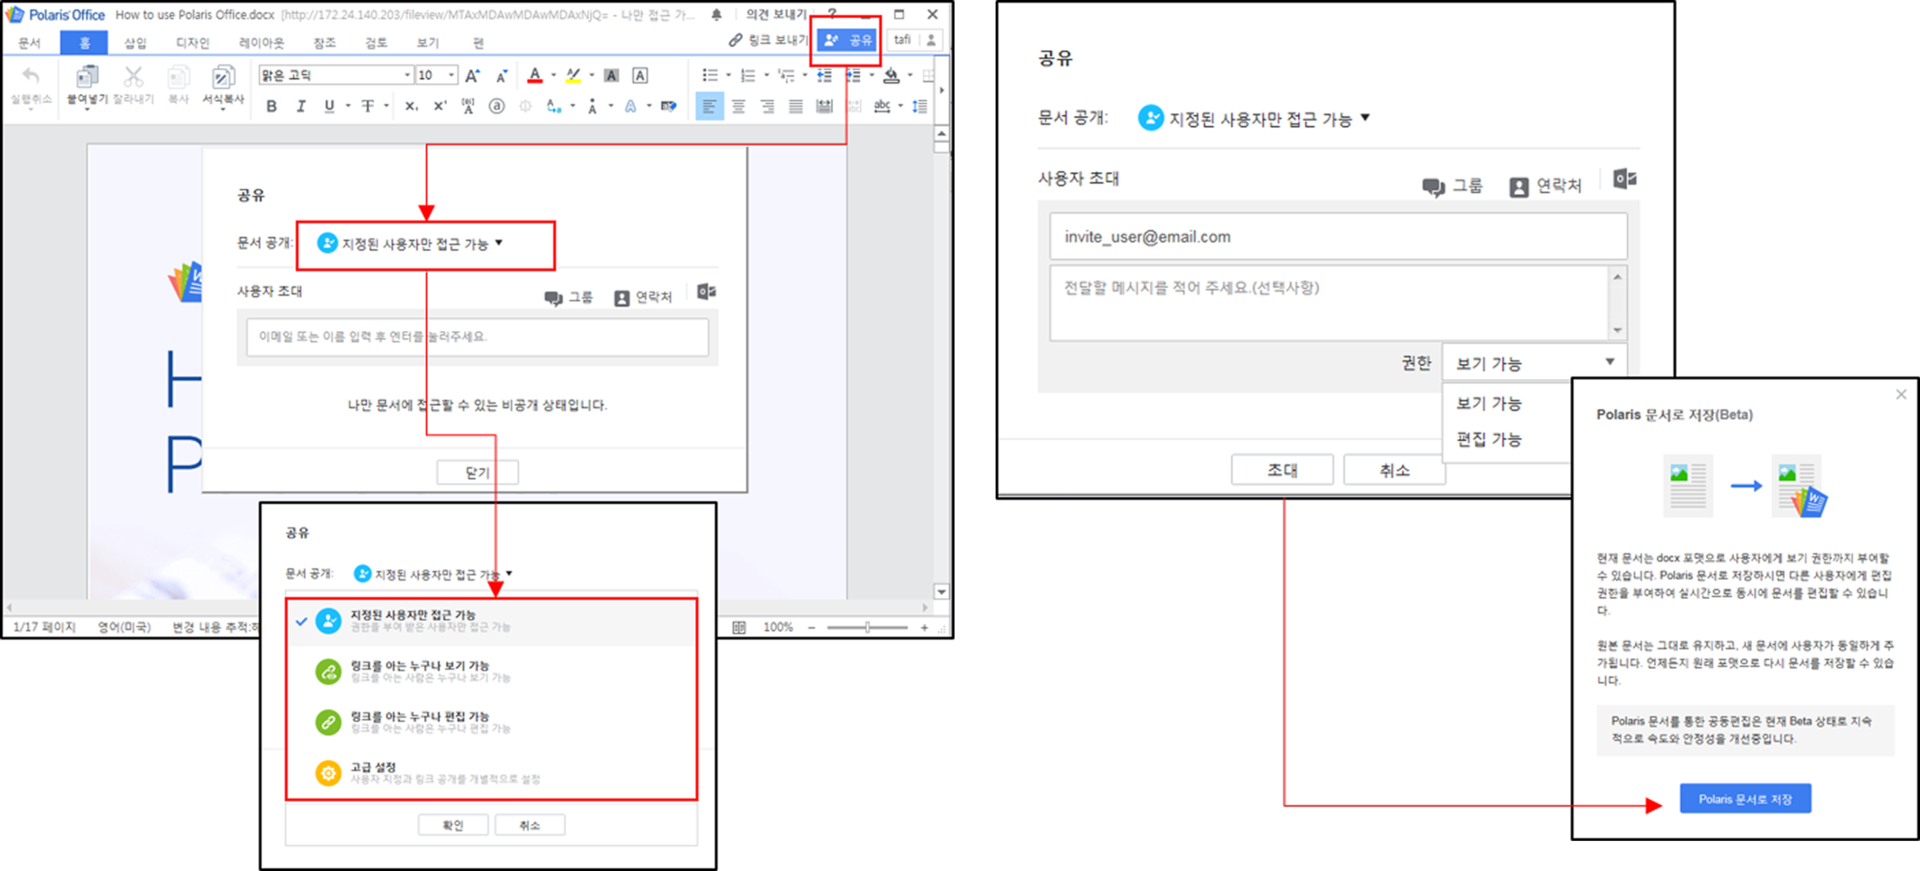
Task: Apply strikethrough formatting
Action: pyautogui.click(x=368, y=106)
